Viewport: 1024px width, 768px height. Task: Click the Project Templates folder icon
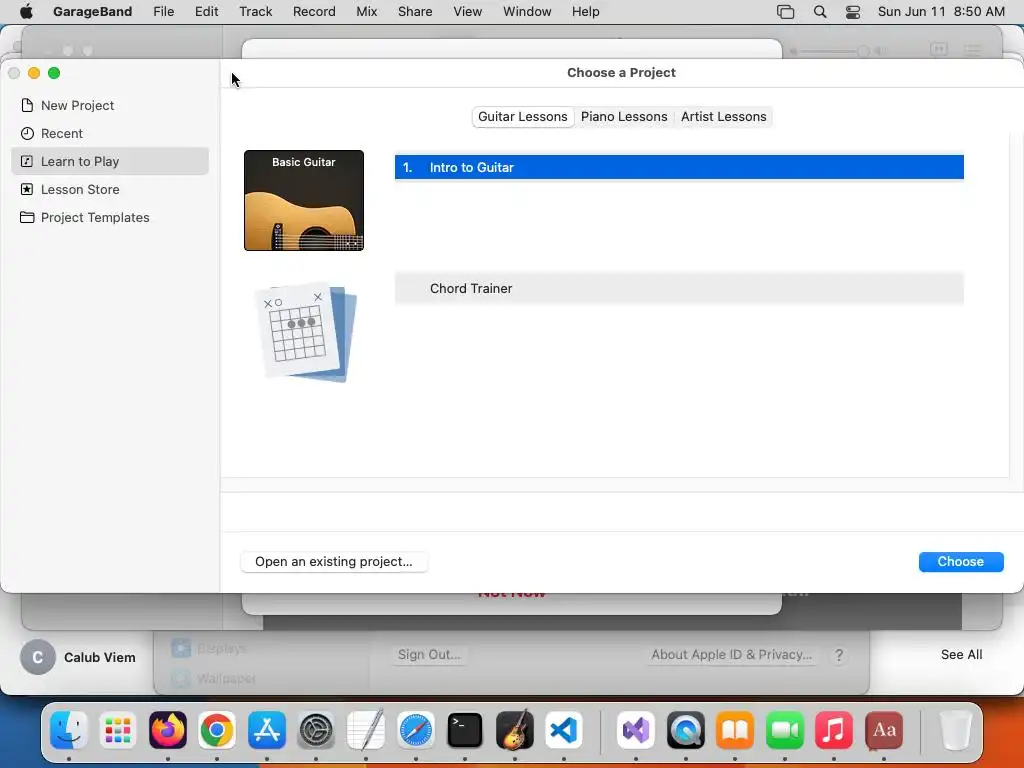[x=27, y=217]
